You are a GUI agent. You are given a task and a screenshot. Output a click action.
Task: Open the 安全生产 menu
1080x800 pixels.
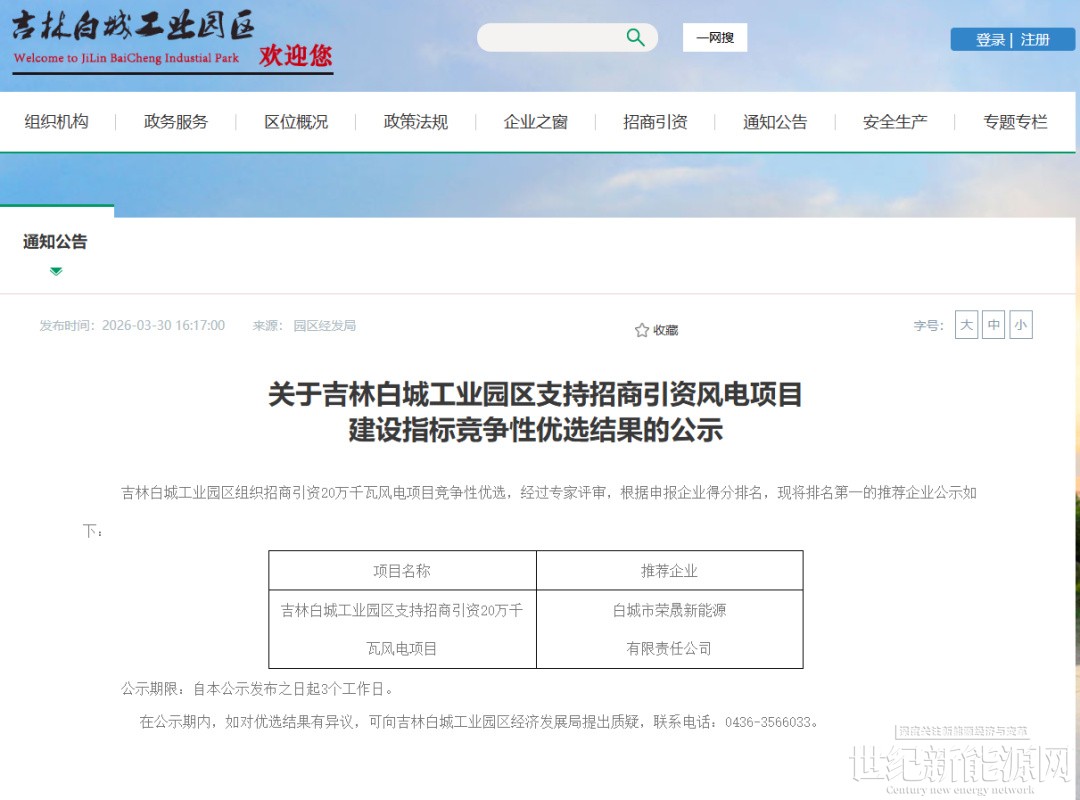tap(895, 122)
